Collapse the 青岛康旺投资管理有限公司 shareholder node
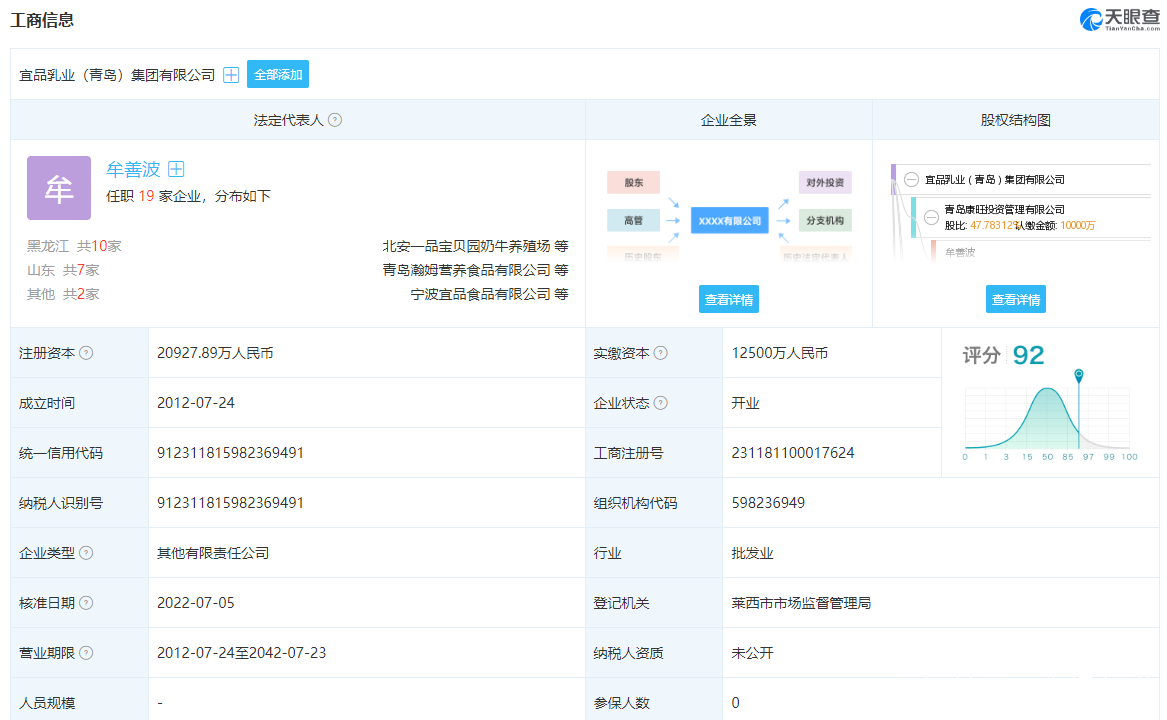Screen dimensions: 1167x720 tap(931, 217)
